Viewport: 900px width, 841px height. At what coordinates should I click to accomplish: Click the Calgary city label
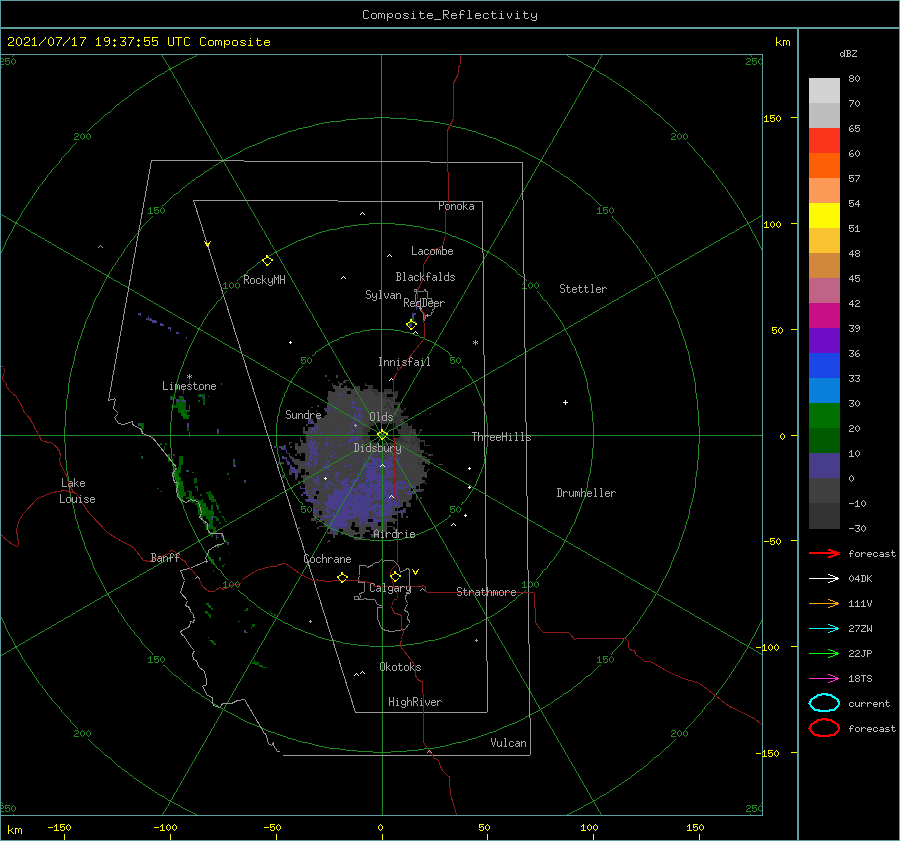[x=390, y=588]
